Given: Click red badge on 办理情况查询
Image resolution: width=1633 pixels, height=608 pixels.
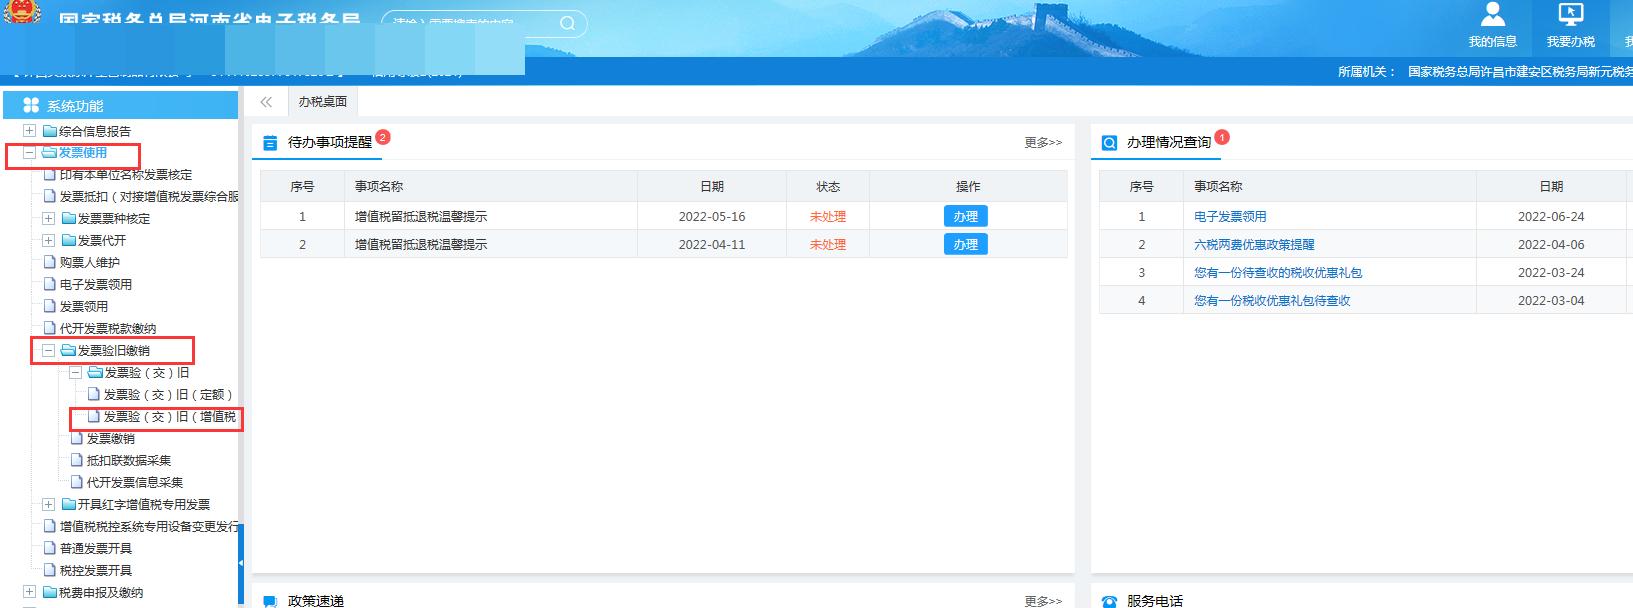Looking at the screenshot, I should (x=1222, y=137).
